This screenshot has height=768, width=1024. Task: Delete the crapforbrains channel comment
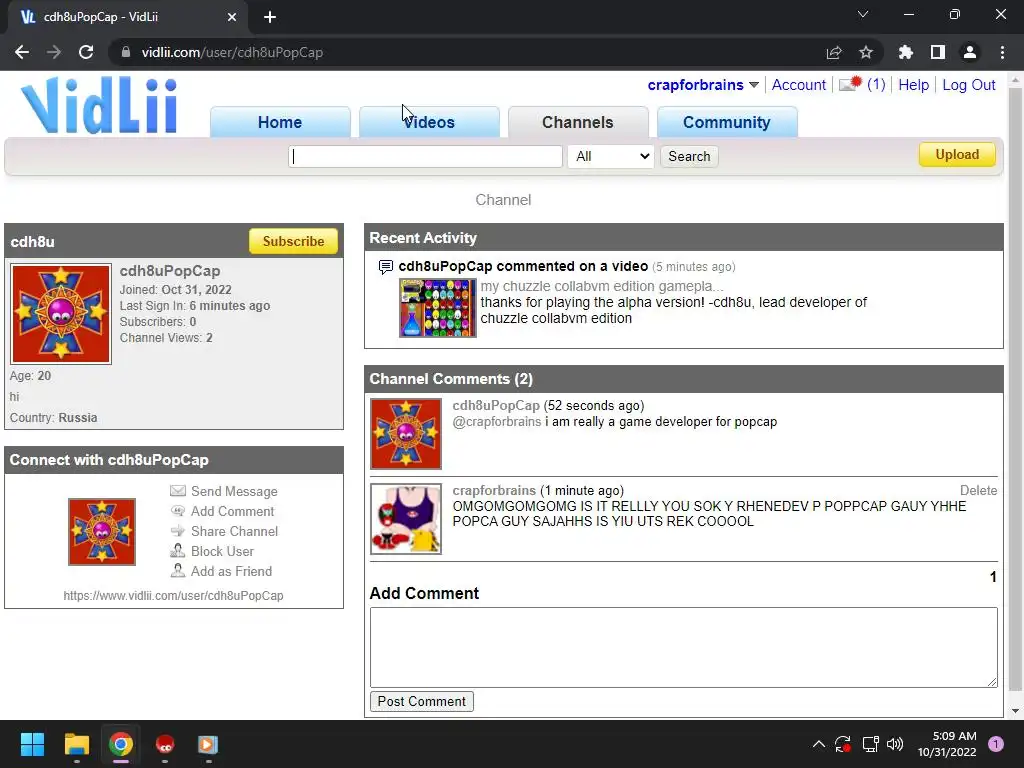(978, 490)
